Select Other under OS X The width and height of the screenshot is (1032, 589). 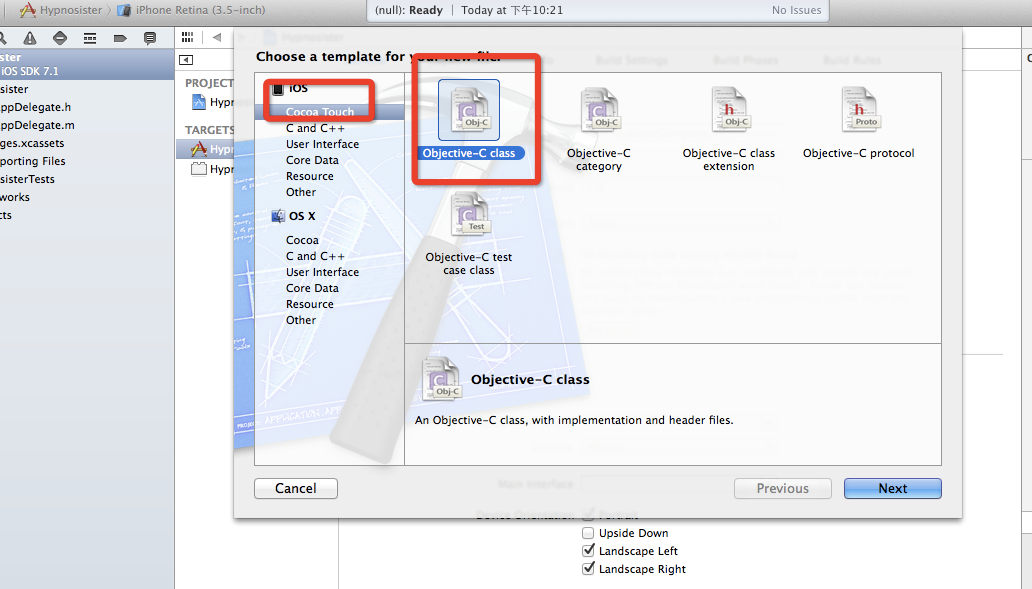(x=301, y=320)
